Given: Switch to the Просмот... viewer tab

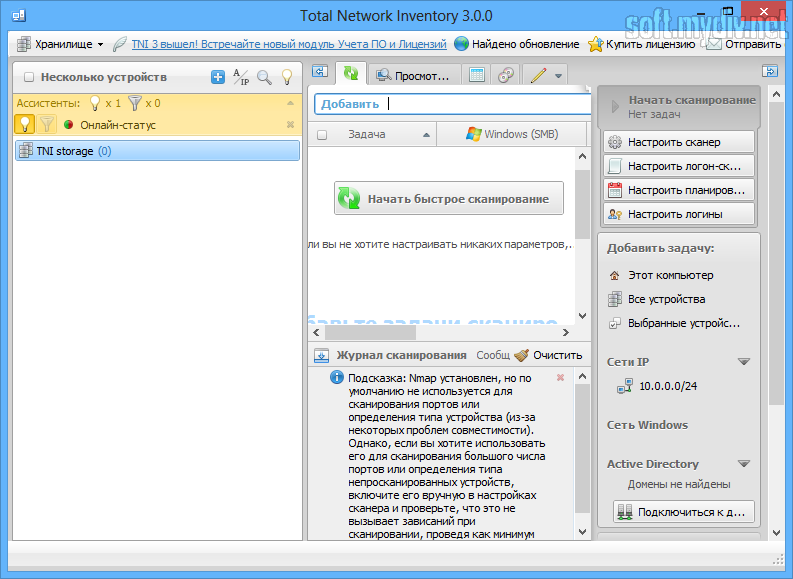Looking at the screenshot, I should pyautogui.click(x=414, y=75).
